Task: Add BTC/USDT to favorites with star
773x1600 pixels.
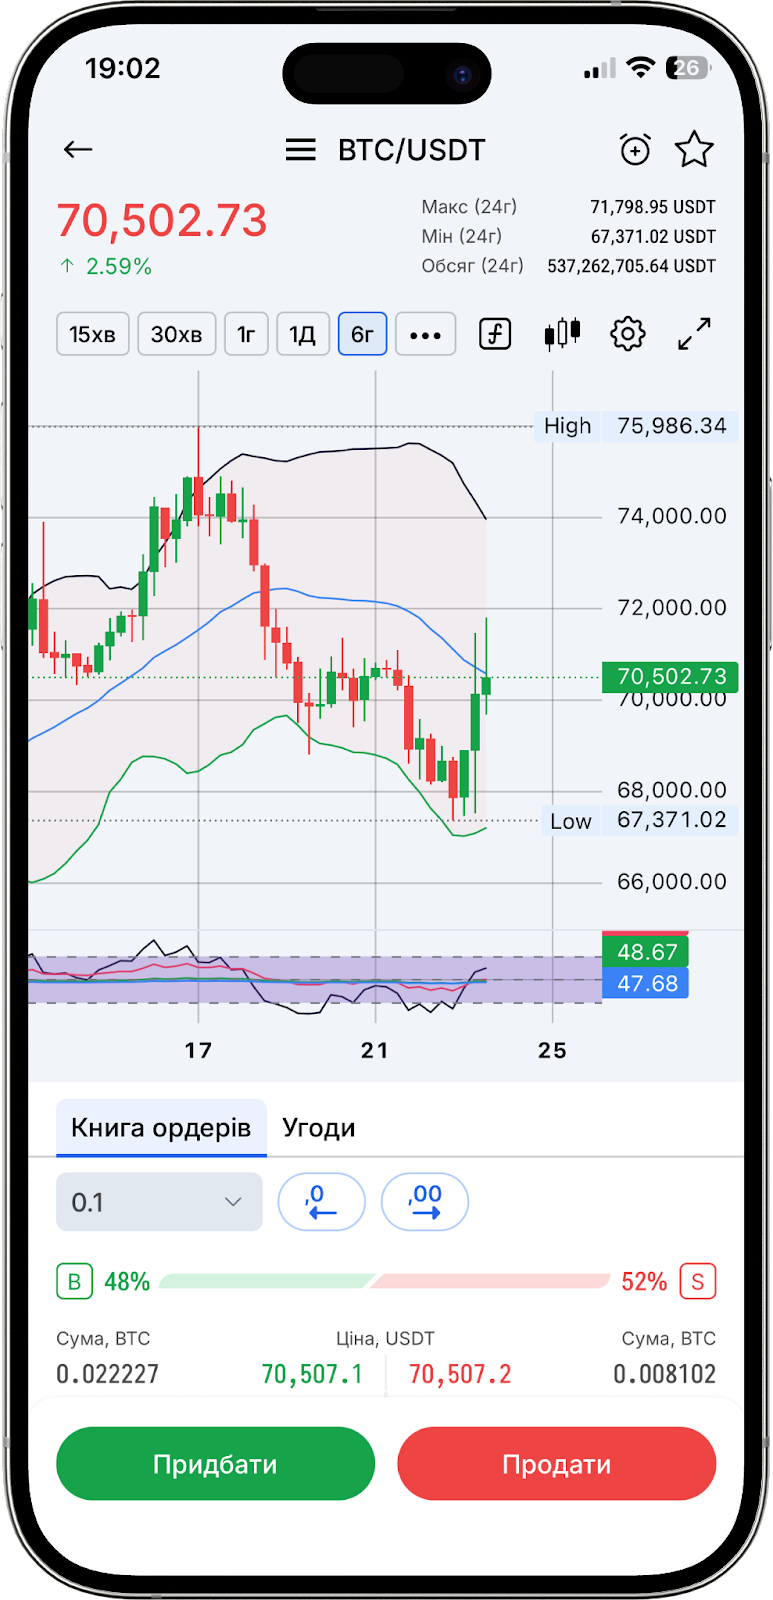Action: [x=694, y=150]
